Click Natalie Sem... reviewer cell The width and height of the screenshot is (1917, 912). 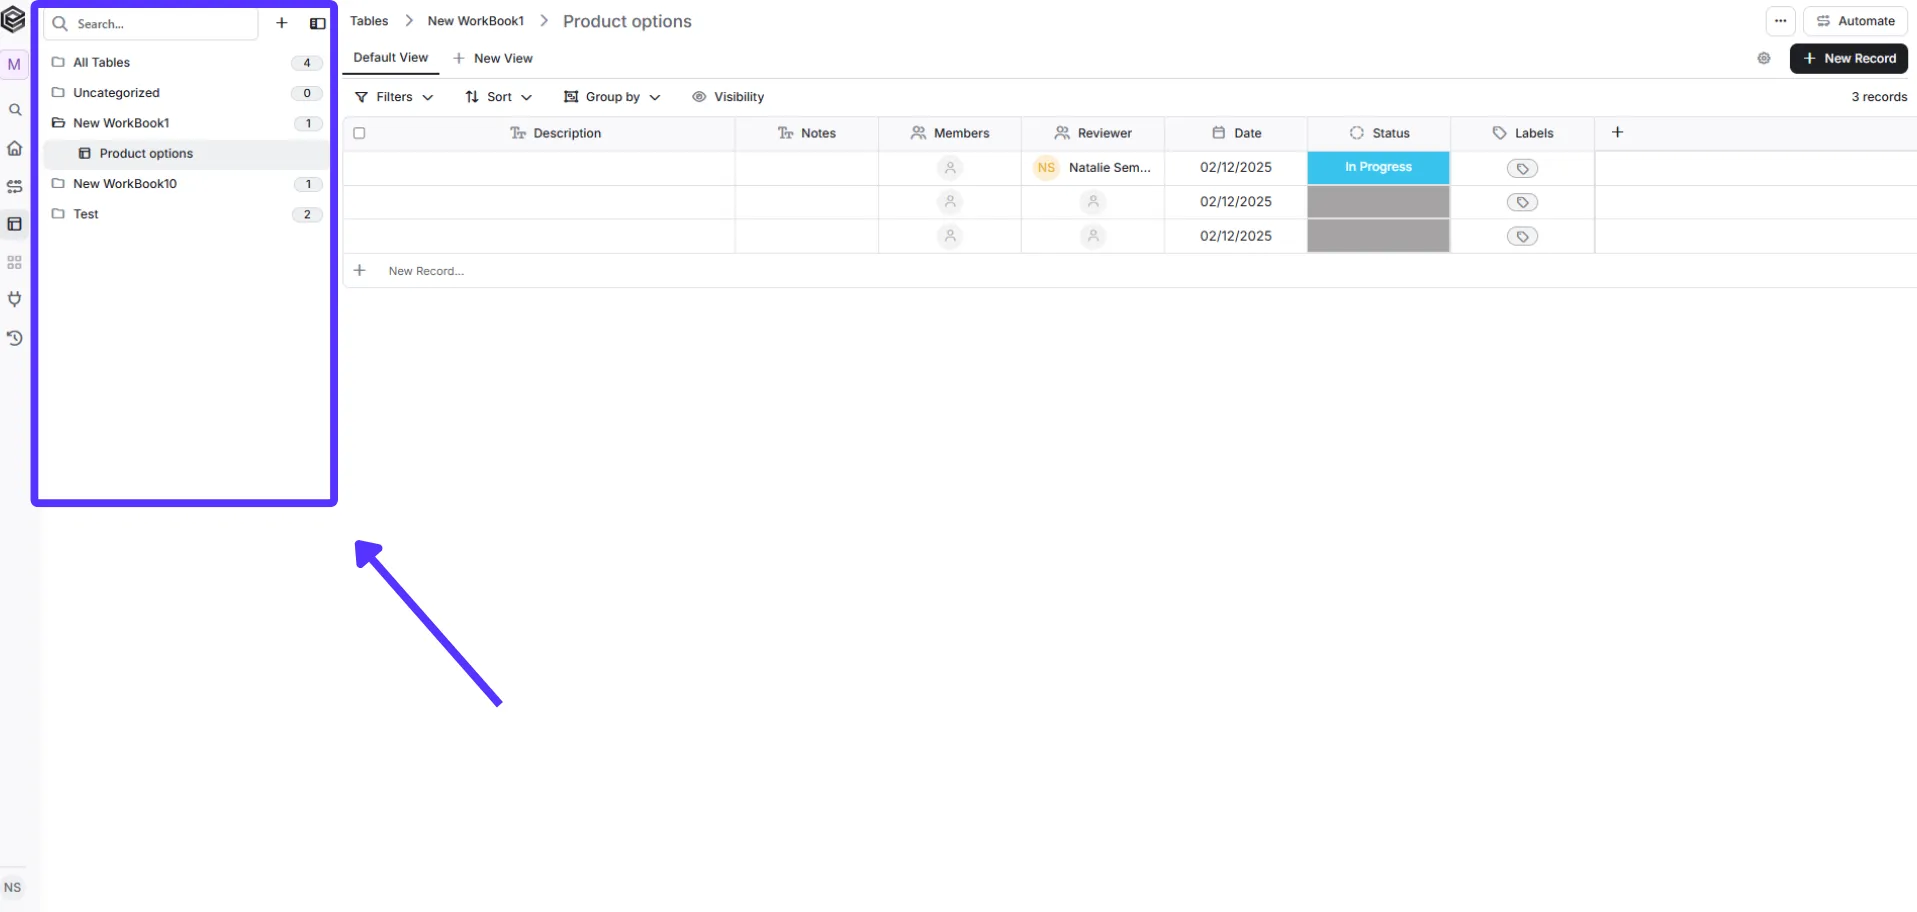pyautogui.click(x=1093, y=168)
